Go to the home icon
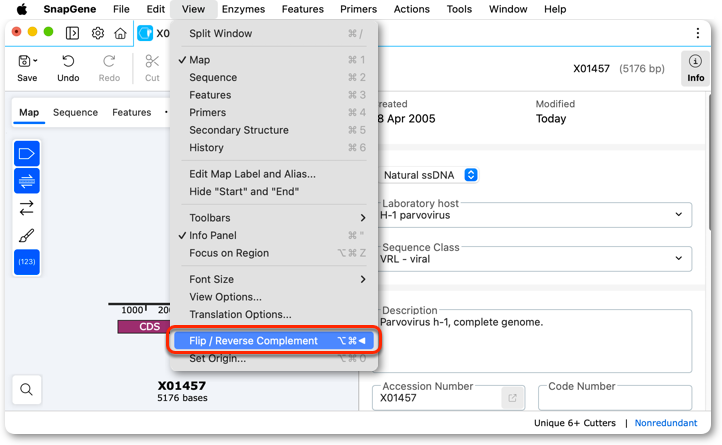This screenshot has width=722, height=445. click(x=120, y=33)
